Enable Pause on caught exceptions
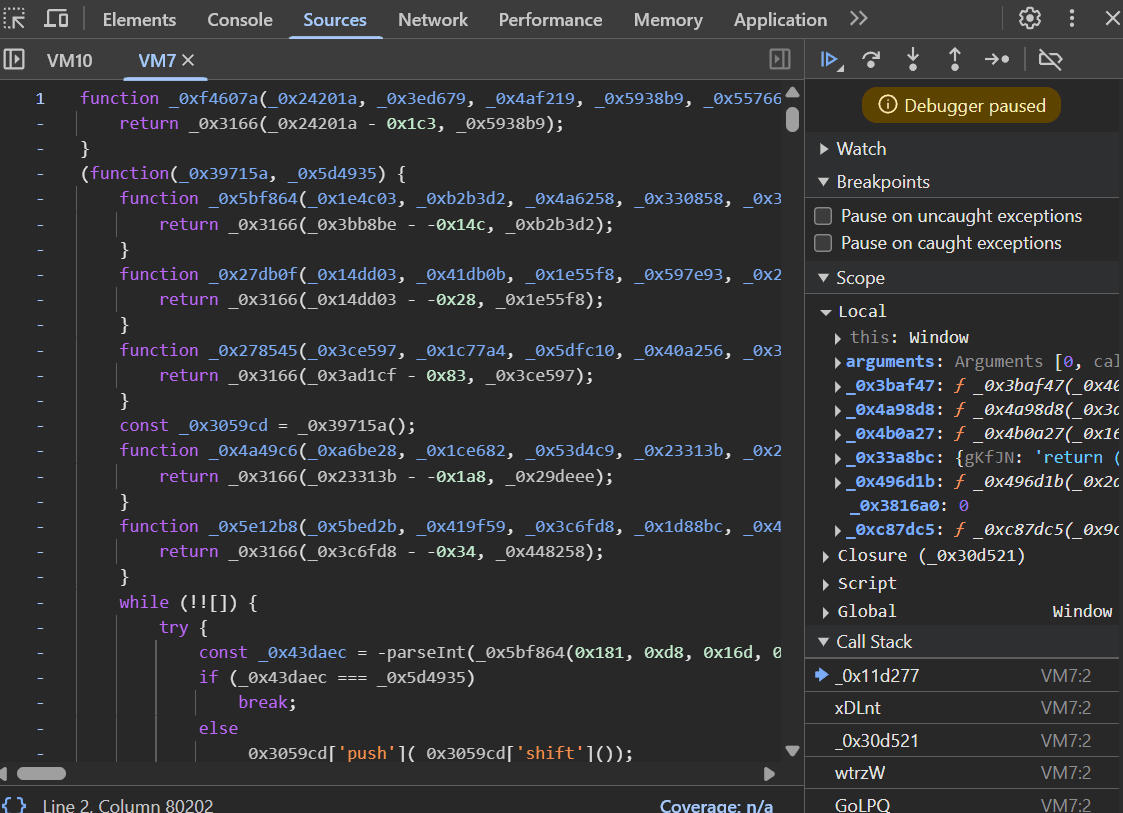The image size is (1123, 813). pos(823,243)
